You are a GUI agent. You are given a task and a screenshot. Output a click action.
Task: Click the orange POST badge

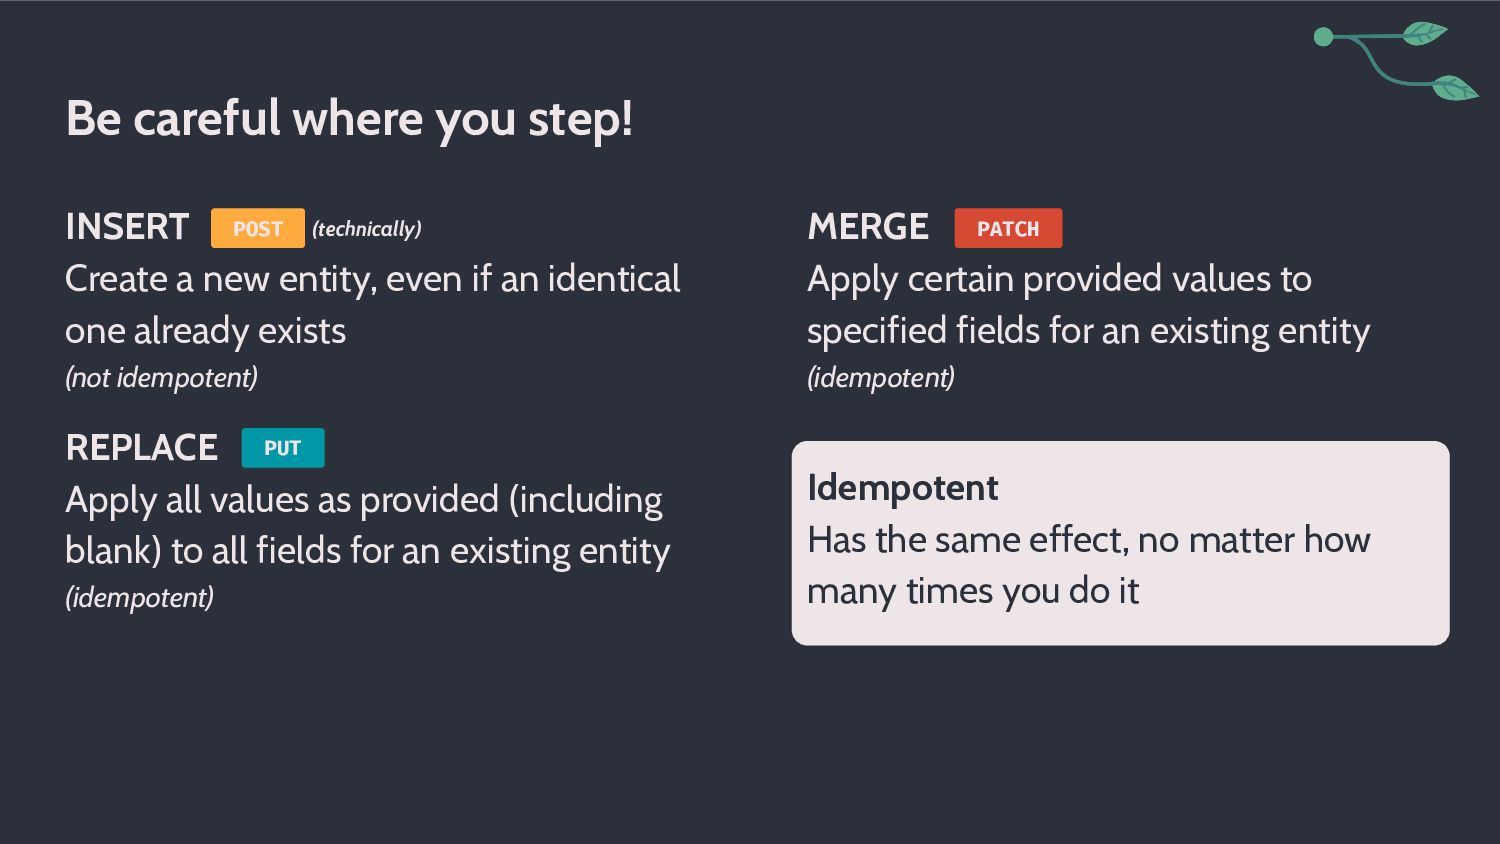pyautogui.click(x=258, y=228)
